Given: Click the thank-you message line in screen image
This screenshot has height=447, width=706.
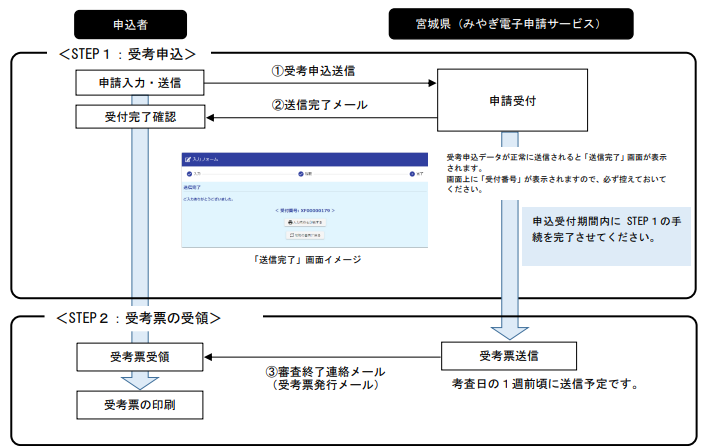Looking at the screenshot, I should pyautogui.click(x=208, y=199).
